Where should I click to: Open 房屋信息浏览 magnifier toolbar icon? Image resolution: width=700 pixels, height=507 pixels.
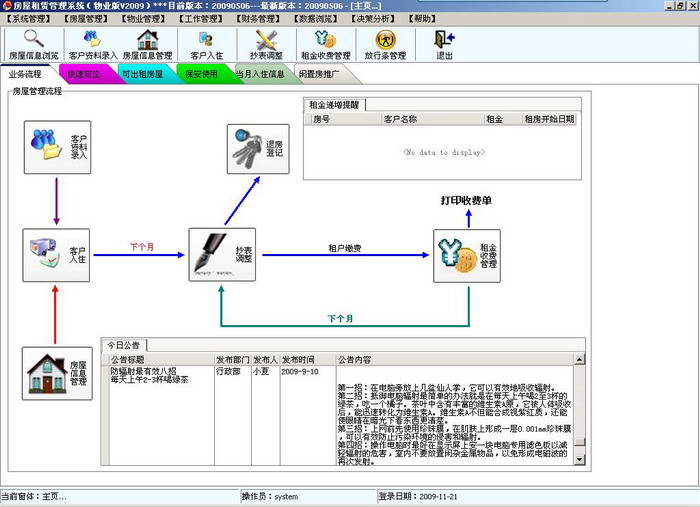click(34, 45)
